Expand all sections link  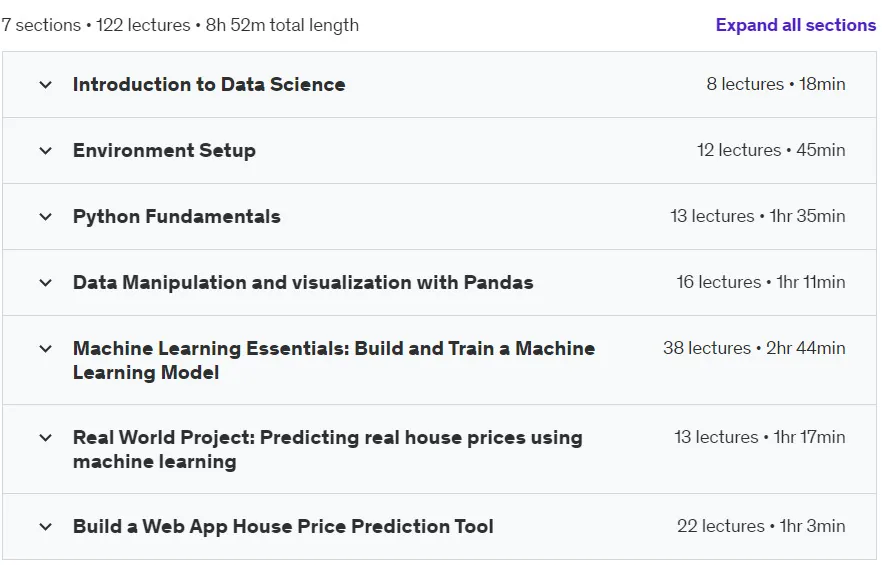(795, 25)
